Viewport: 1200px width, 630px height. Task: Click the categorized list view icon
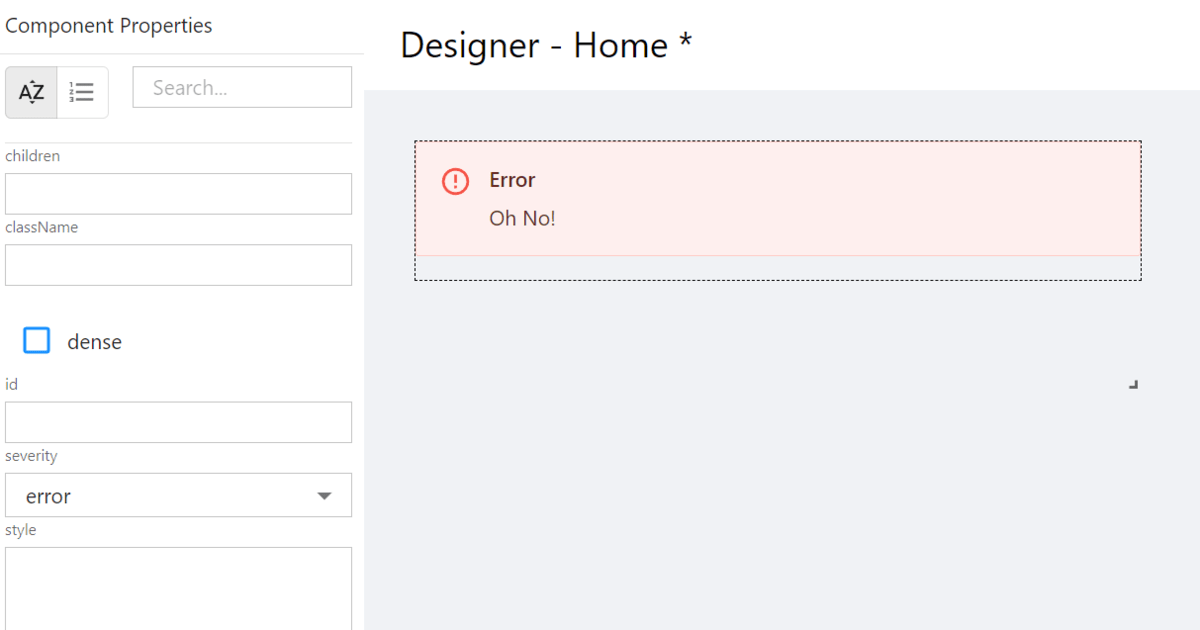(x=82, y=93)
